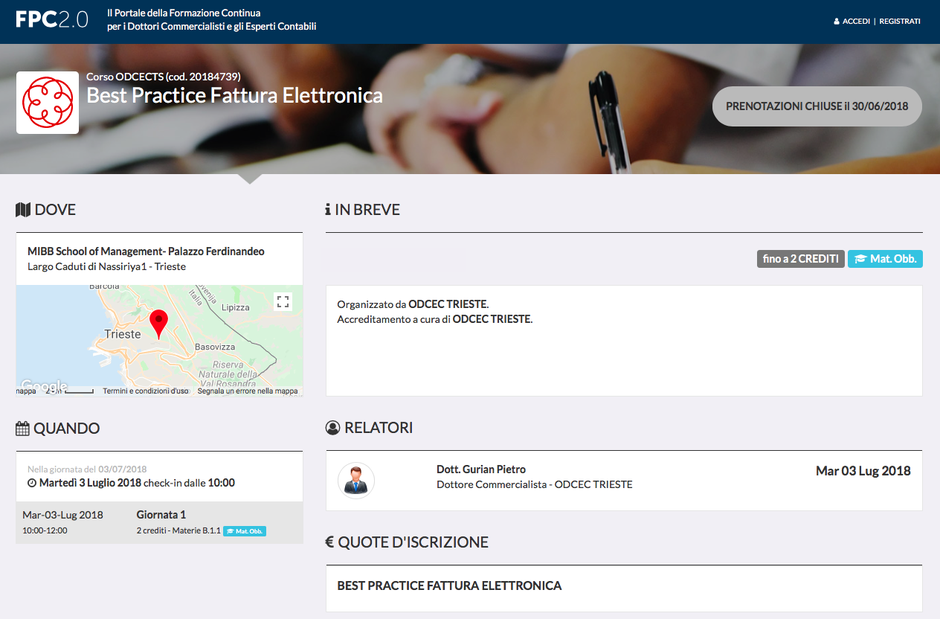Click the address Largo Caduti di Nassiriya1 - Trieste

click(107, 267)
